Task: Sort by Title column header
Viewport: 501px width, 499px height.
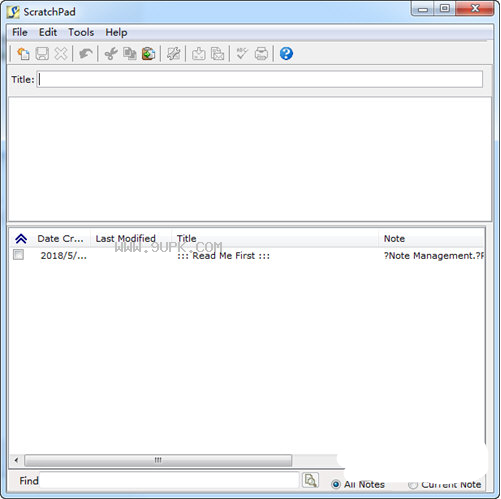Action: [275, 239]
